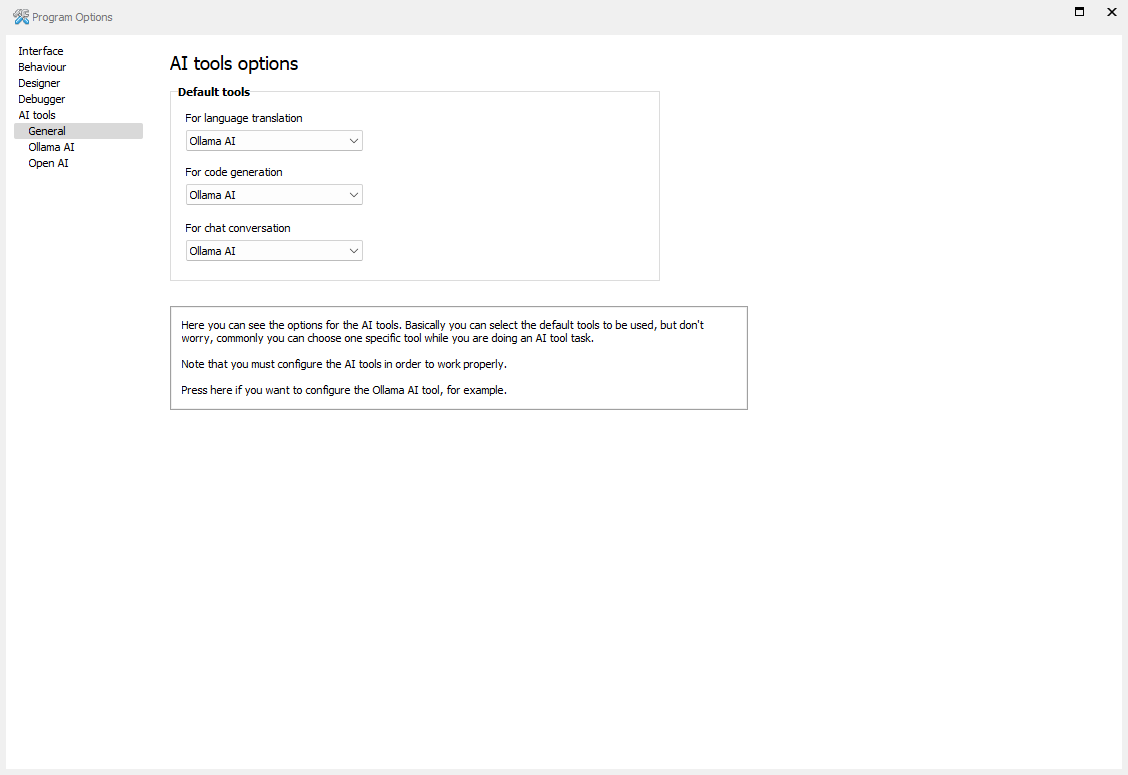Viewport: 1128px width, 775px height.
Task: Click the 'For chat conversation' label
Action: (x=238, y=228)
